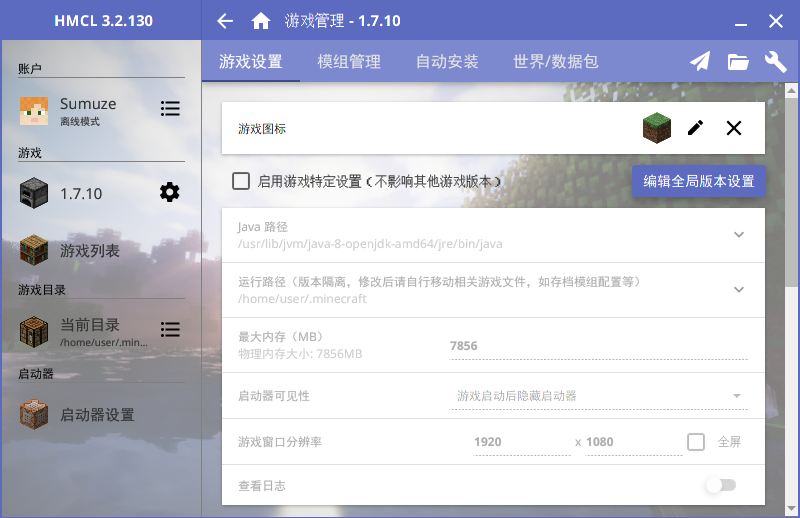The width and height of the screenshot is (800, 518).
Task: Enable the 启用游戏特定设置 checkbox
Action: (x=241, y=181)
